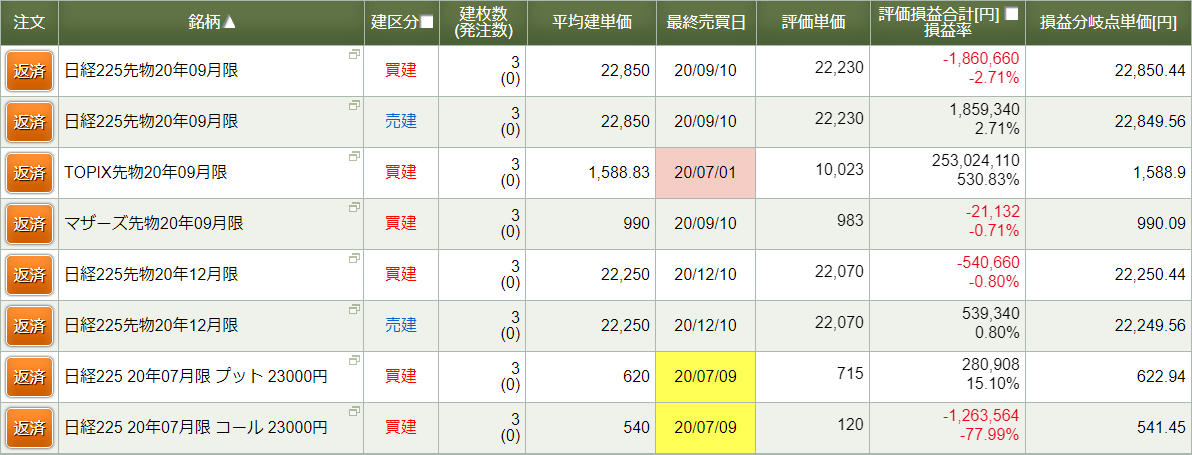Click the valuation price 715
This screenshot has height=455, width=1192.
click(851, 373)
